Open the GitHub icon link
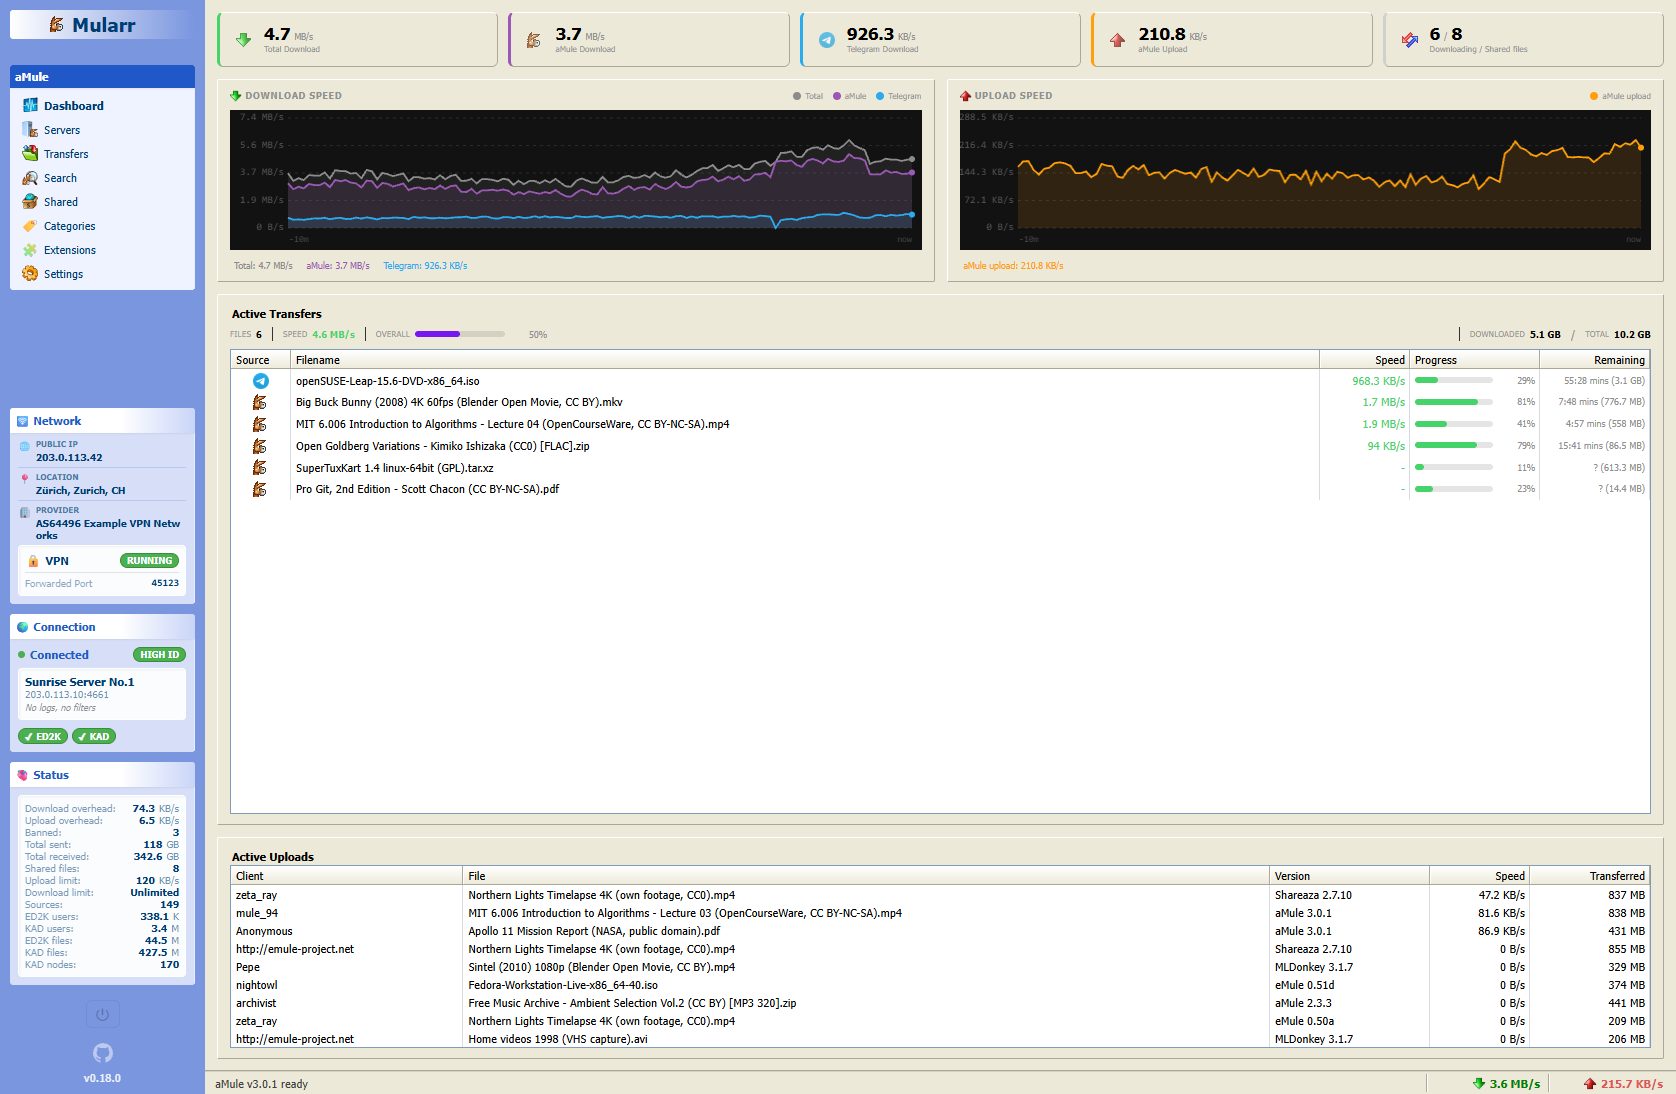1676x1094 pixels. (x=102, y=1053)
